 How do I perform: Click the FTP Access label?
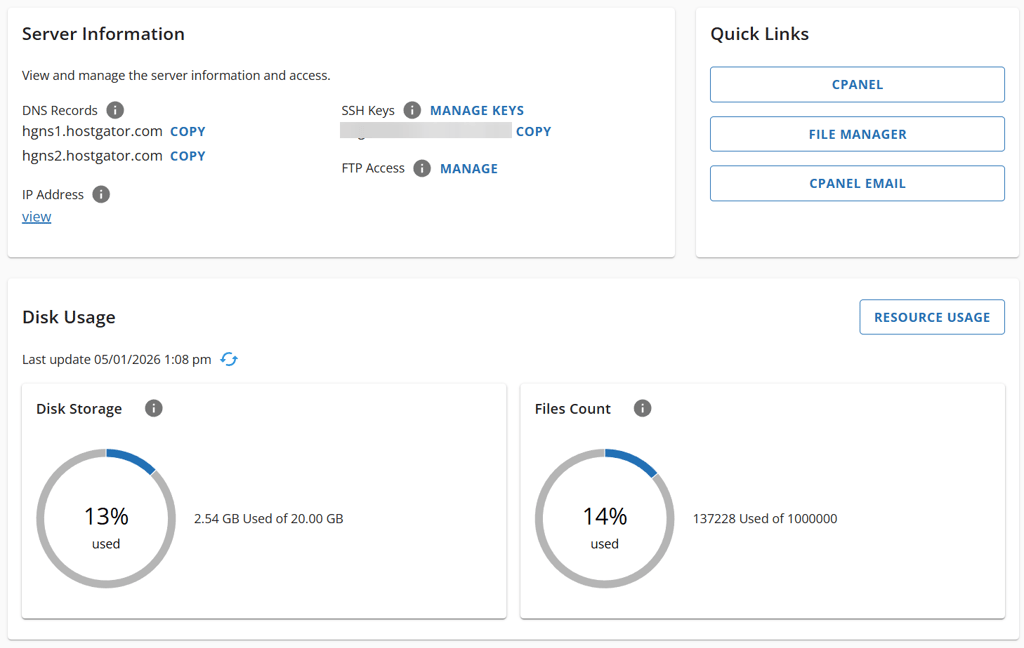[373, 169]
